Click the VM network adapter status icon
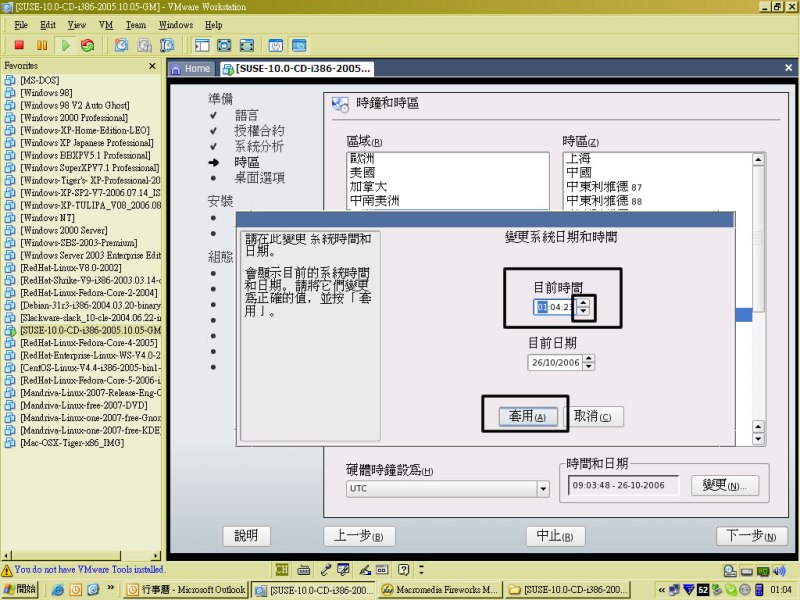Image resolution: width=800 pixels, height=600 pixels. click(x=763, y=571)
